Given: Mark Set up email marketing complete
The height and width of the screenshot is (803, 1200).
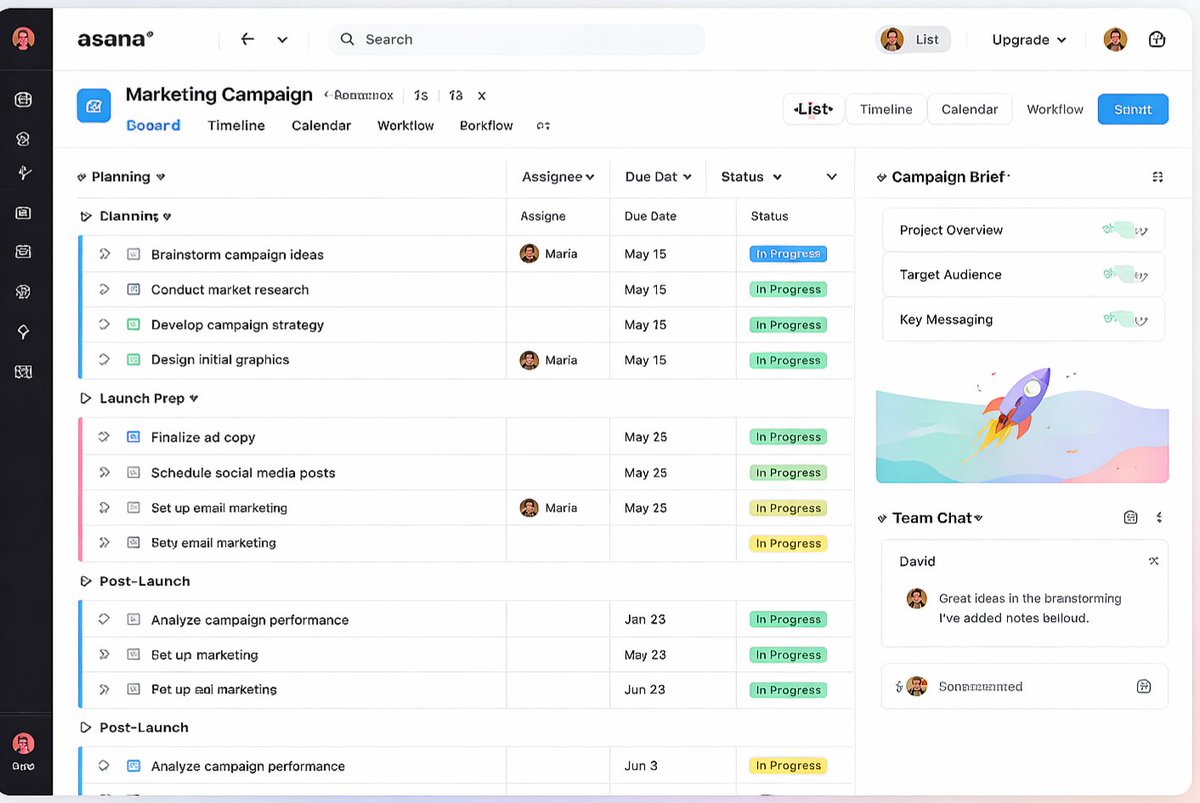Looking at the screenshot, I should pyautogui.click(x=104, y=508).
